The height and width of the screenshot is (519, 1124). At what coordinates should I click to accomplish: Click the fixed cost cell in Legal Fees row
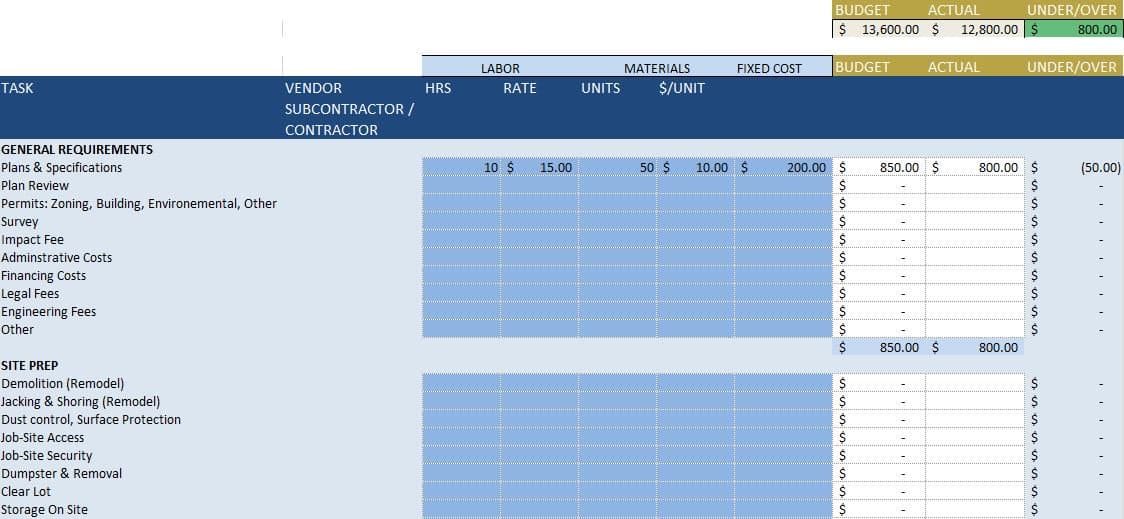(784, 293)
